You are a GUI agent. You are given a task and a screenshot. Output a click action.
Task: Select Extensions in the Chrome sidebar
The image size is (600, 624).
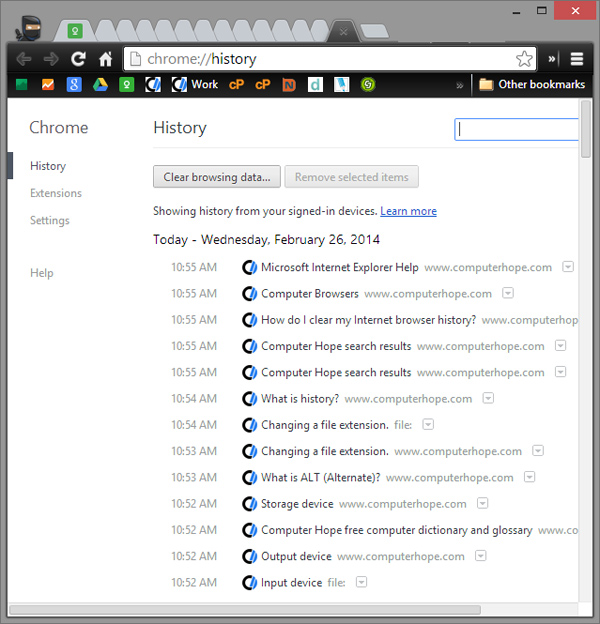tap(56, 193)
